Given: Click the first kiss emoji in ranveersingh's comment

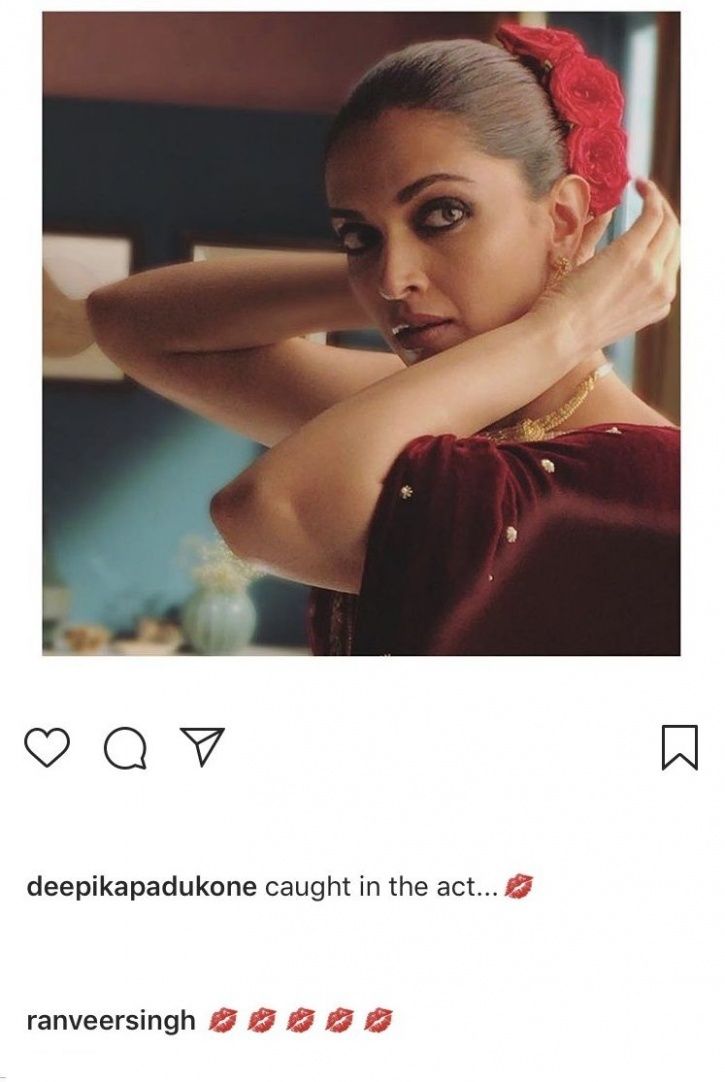Looking at the screenshot, I should 222,1020.
